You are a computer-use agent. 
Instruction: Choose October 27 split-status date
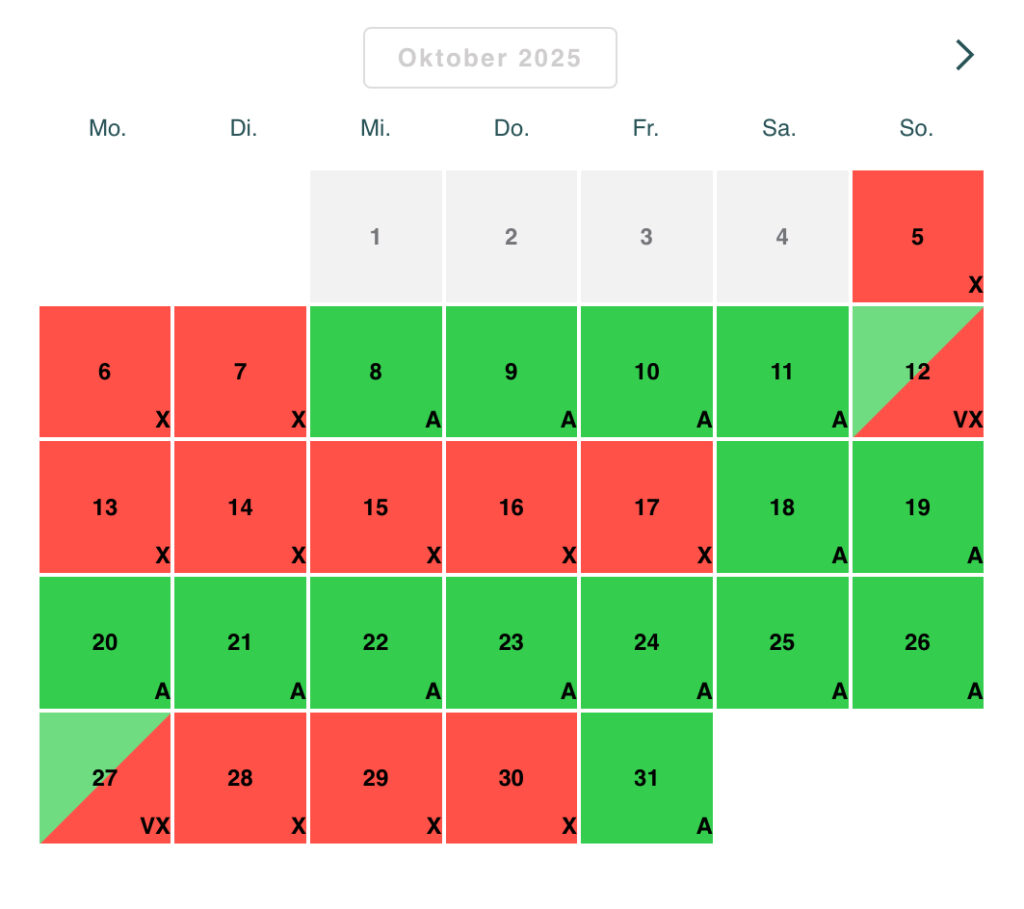coord(105,778)
